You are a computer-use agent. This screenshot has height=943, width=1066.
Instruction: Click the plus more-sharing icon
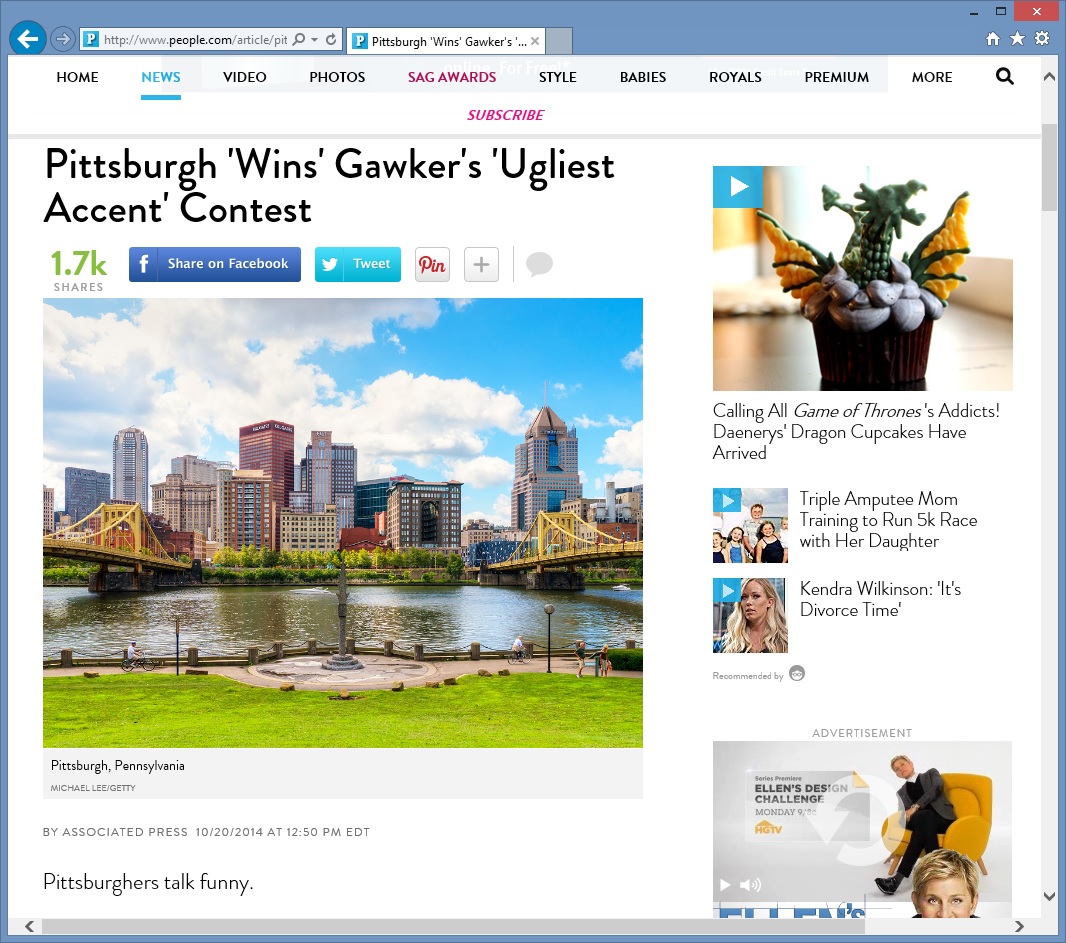pyautogui.click(x=481, y=264)
